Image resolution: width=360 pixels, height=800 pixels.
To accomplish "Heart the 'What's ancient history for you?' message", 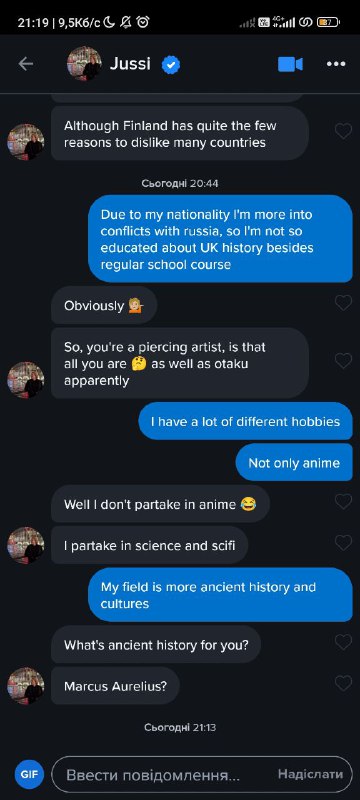I will [x=343, y=642].
